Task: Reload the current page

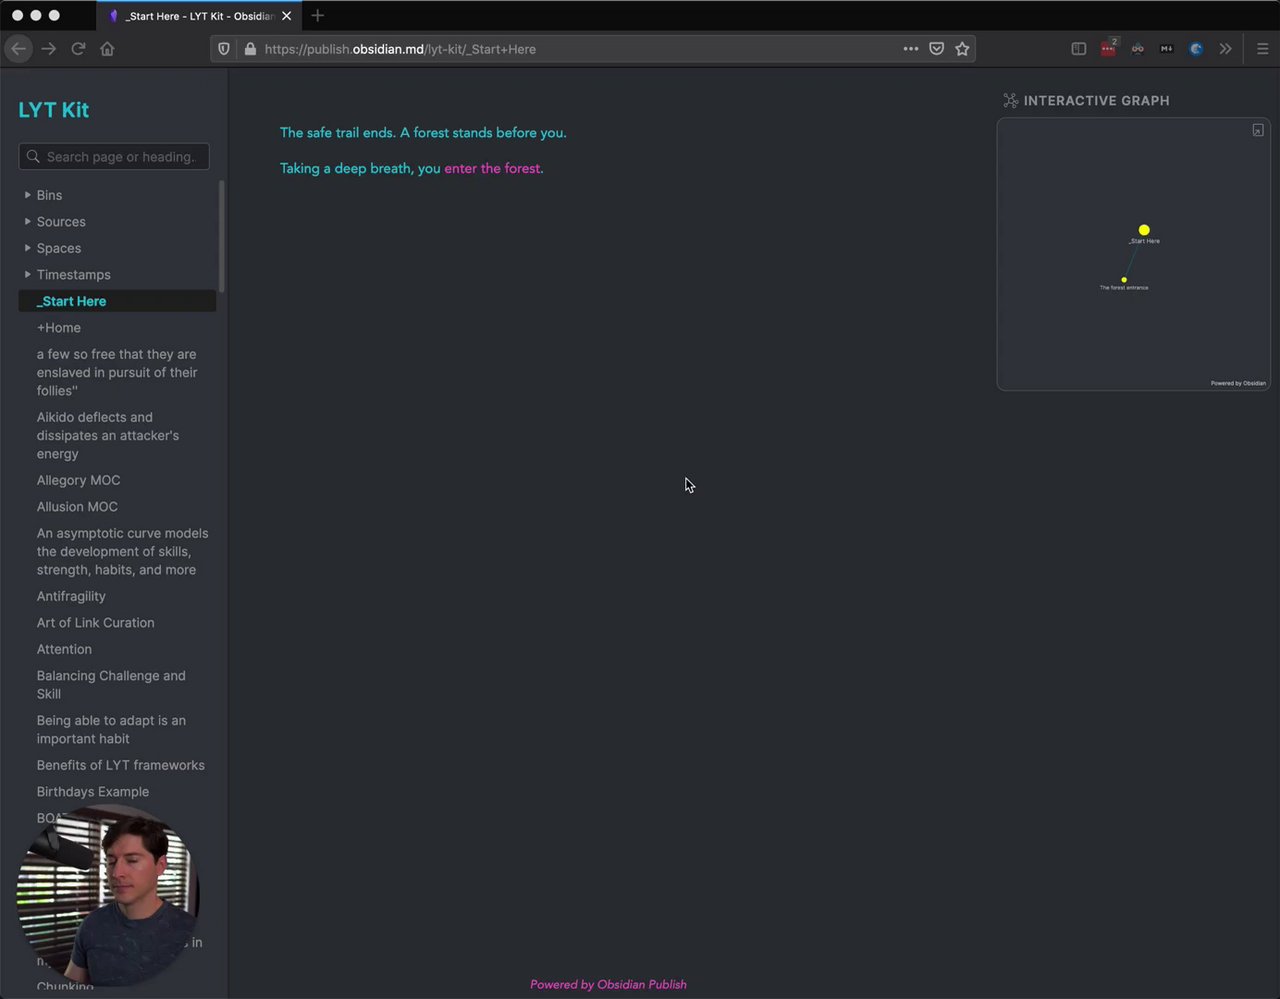Action: tap(78, 49)
